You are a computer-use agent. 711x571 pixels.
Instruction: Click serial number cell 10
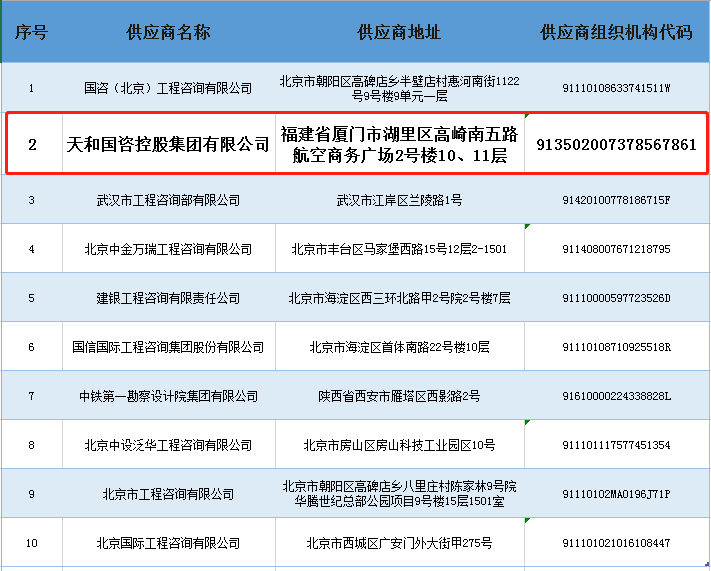(32, 543)
